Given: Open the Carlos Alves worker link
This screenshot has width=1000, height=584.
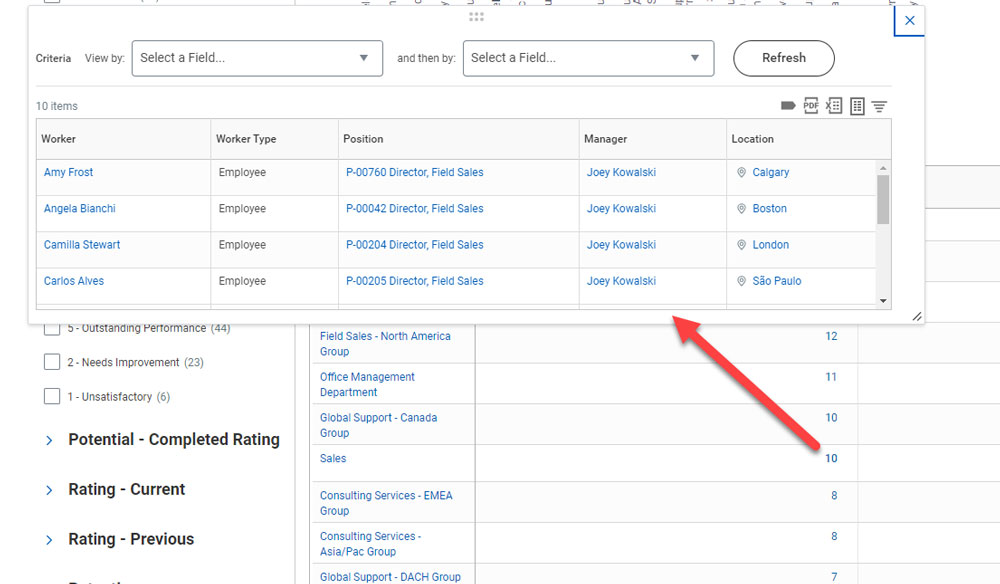Looking at the screenshot, I should pos(73,281).
